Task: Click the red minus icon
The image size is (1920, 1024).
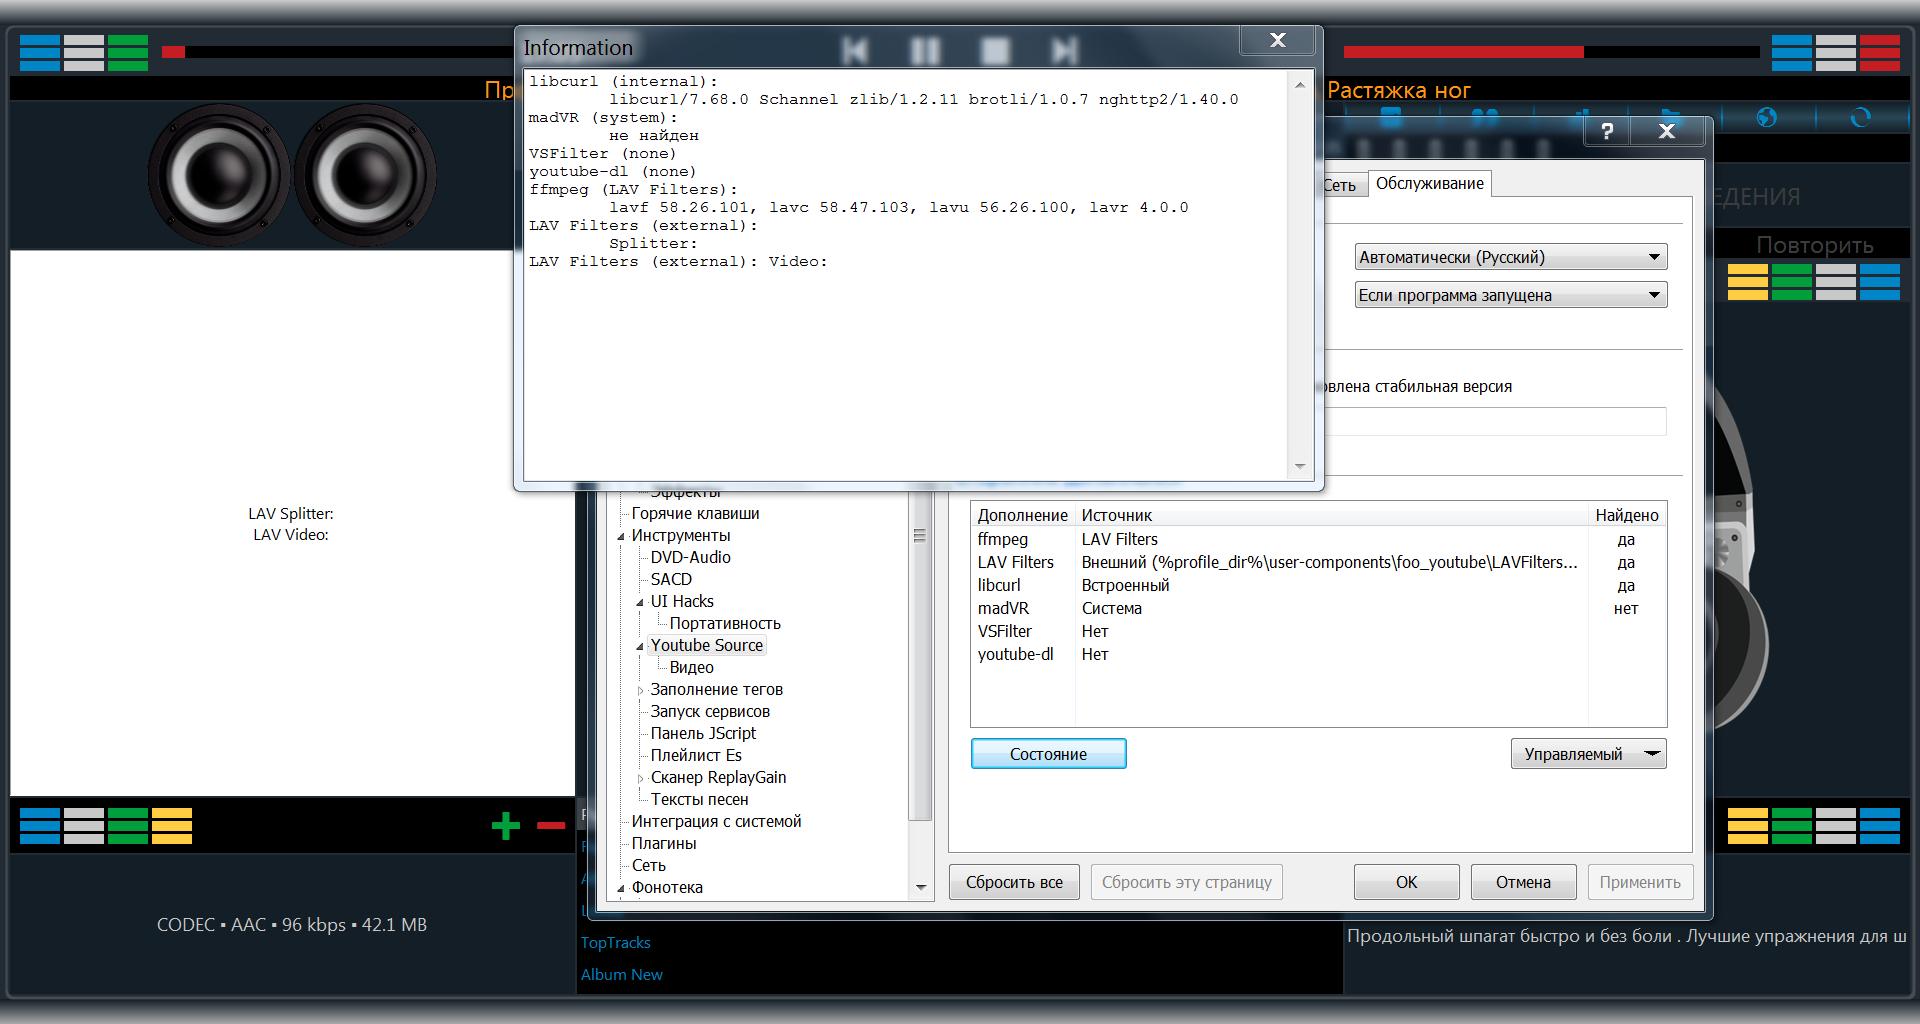Action: point(551,826)
